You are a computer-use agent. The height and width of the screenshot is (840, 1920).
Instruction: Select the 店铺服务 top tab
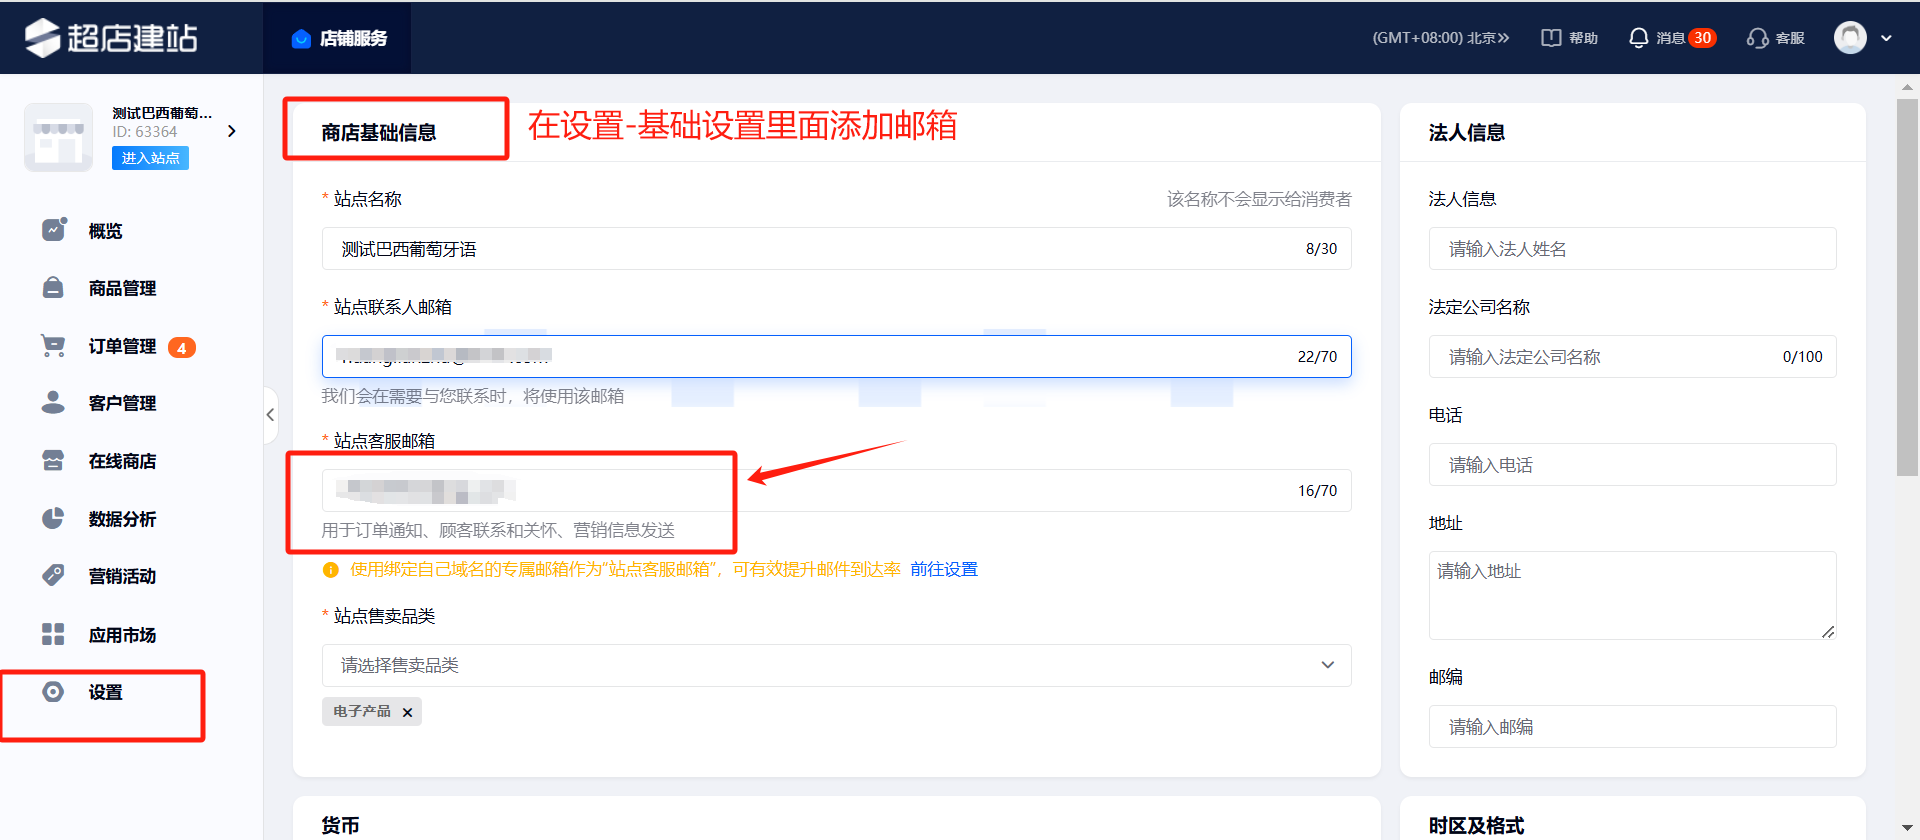click(338, 38)
